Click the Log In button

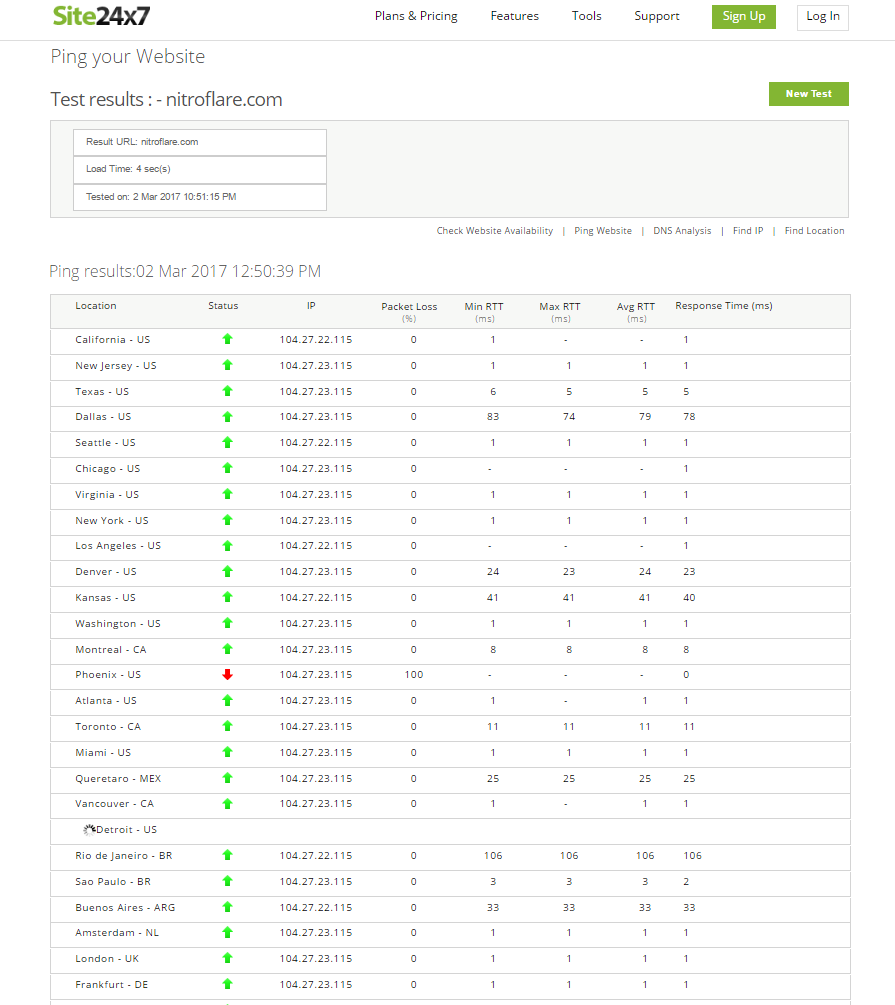click(x=823, y=17)
